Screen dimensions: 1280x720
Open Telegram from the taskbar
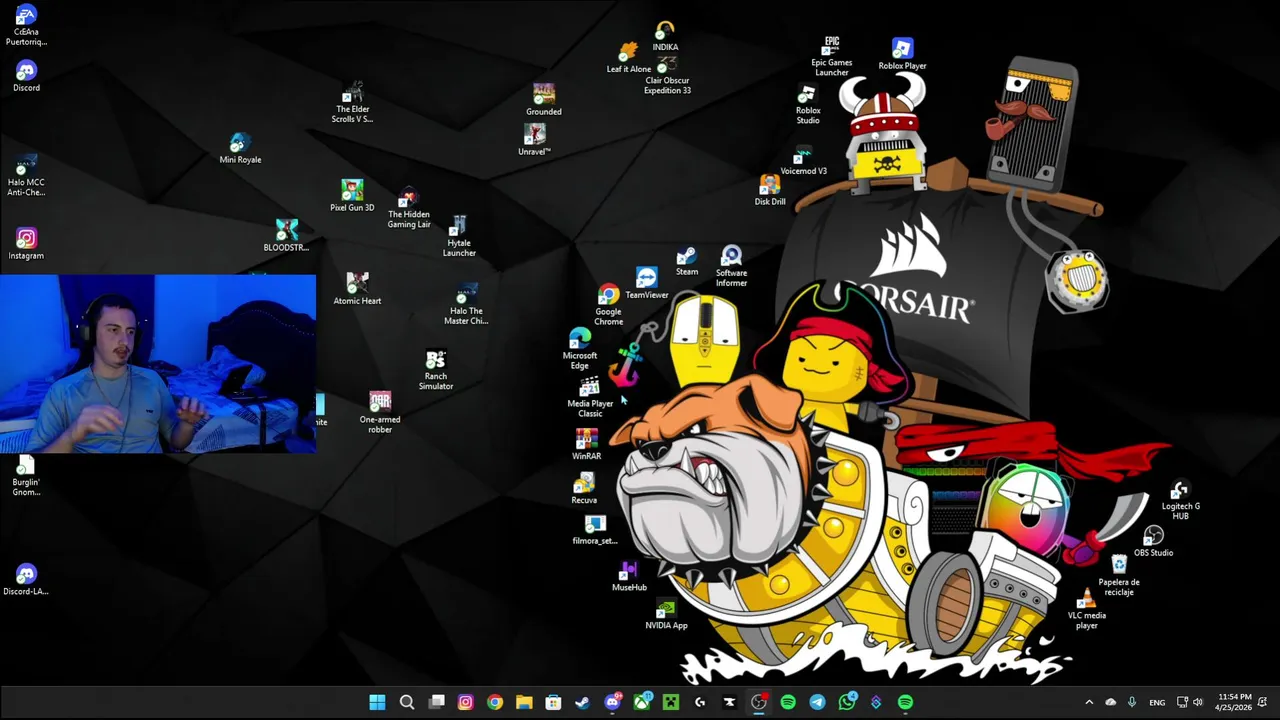click(x=817, y=702)
